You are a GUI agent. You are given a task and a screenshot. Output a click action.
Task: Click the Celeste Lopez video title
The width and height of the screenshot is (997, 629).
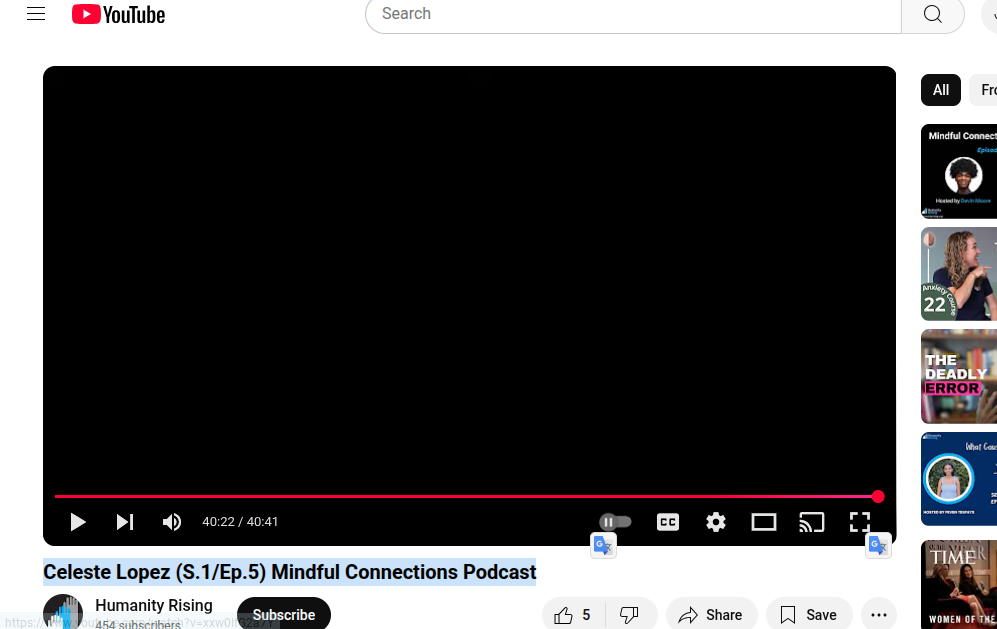(x=289, y=572)
